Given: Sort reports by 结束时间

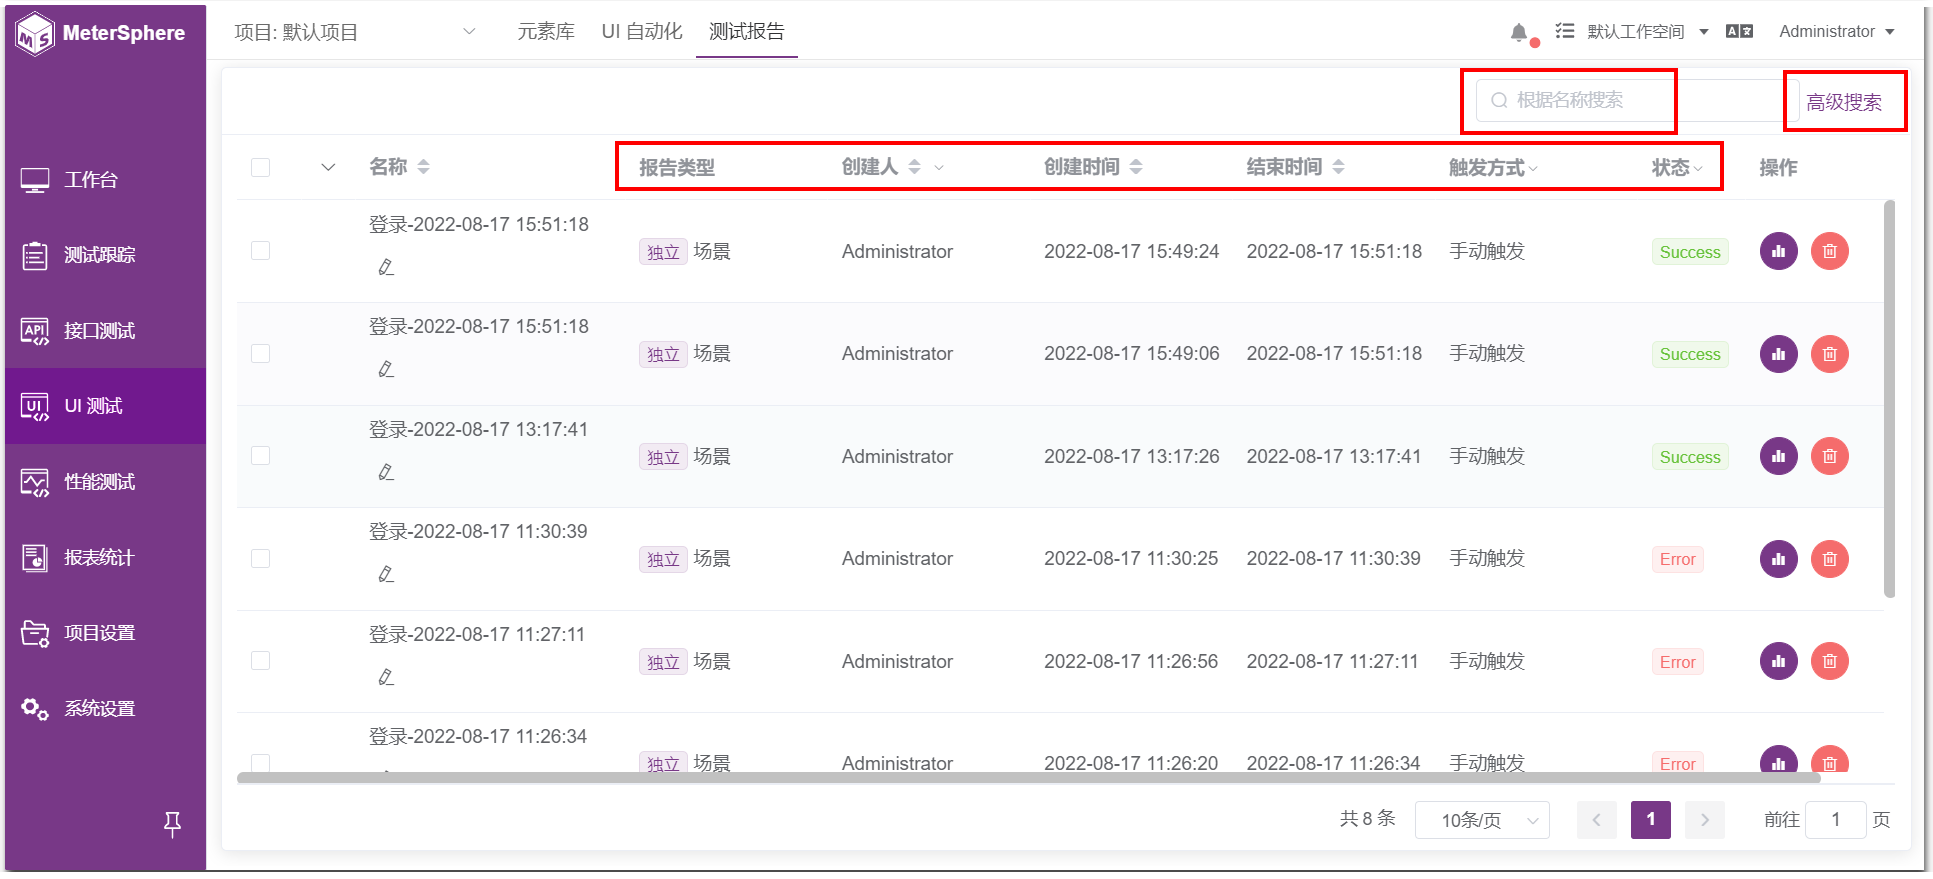Looking at the screenshot, I should coord(1338,167).
